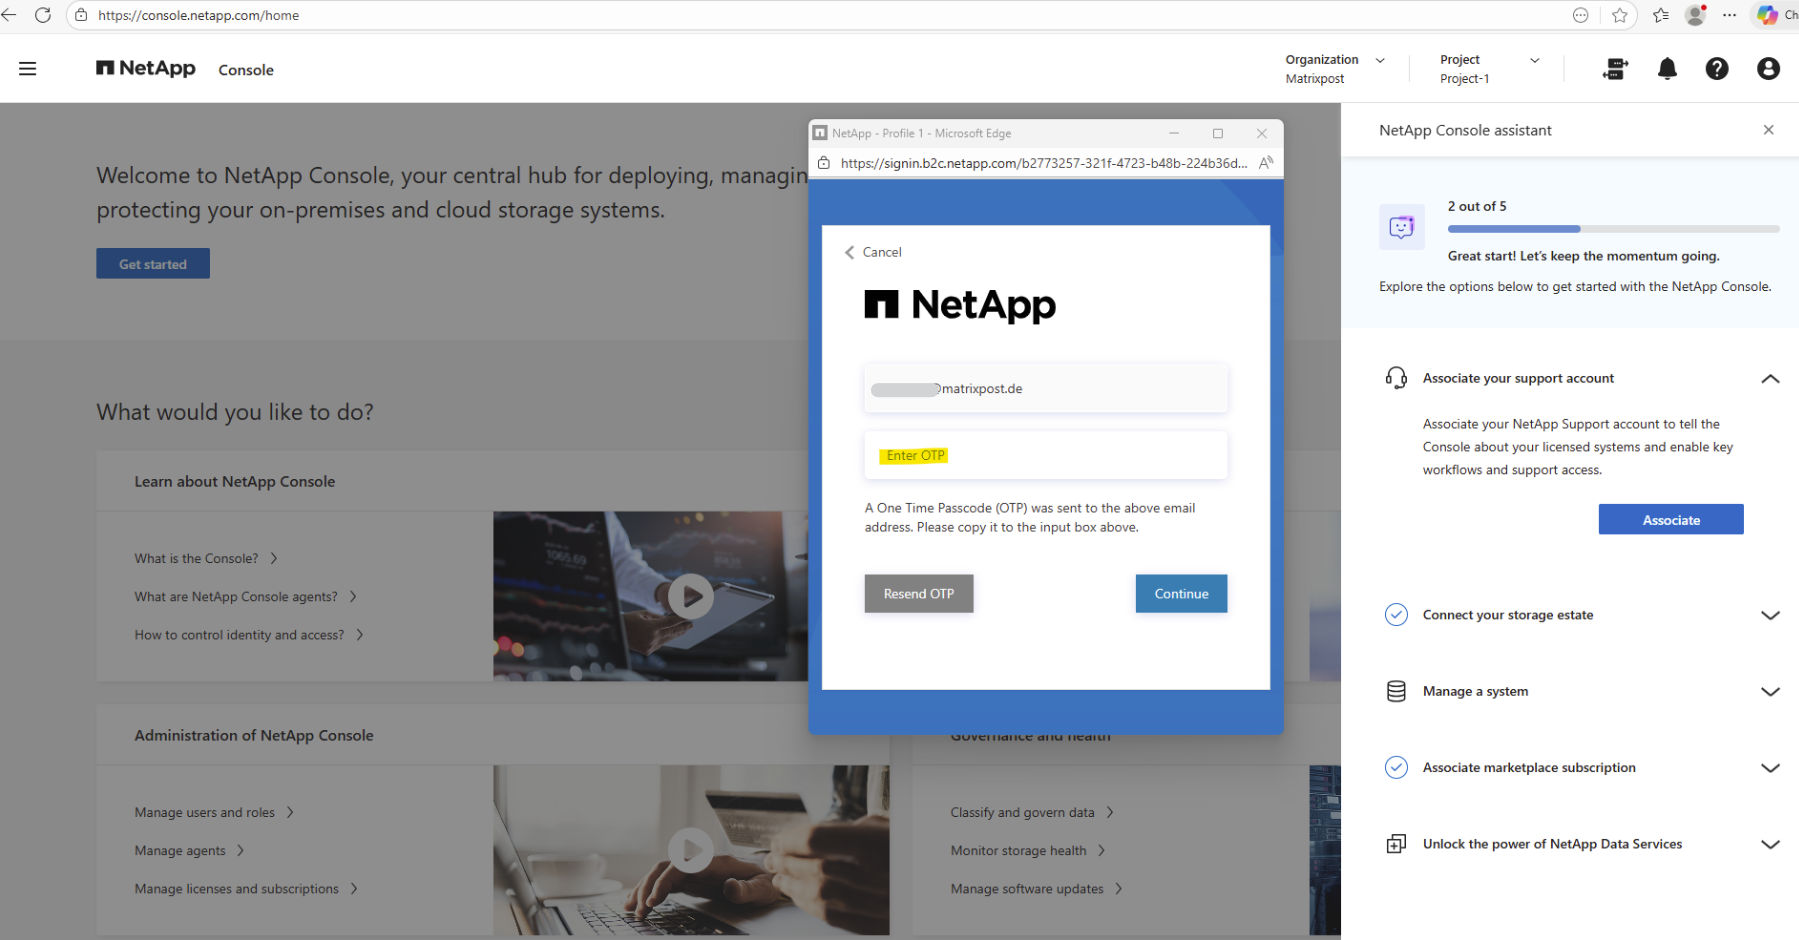Toggle read aloud icon in popup address bar
1799x940 pixels.
[x=1265, y=163]
